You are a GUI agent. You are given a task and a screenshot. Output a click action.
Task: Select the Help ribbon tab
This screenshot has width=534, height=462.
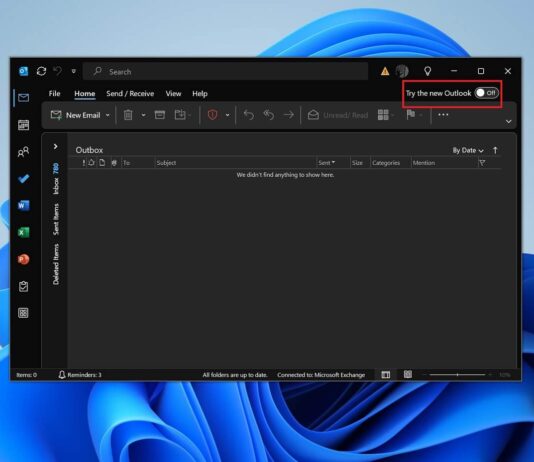click(x=200, y=94)
